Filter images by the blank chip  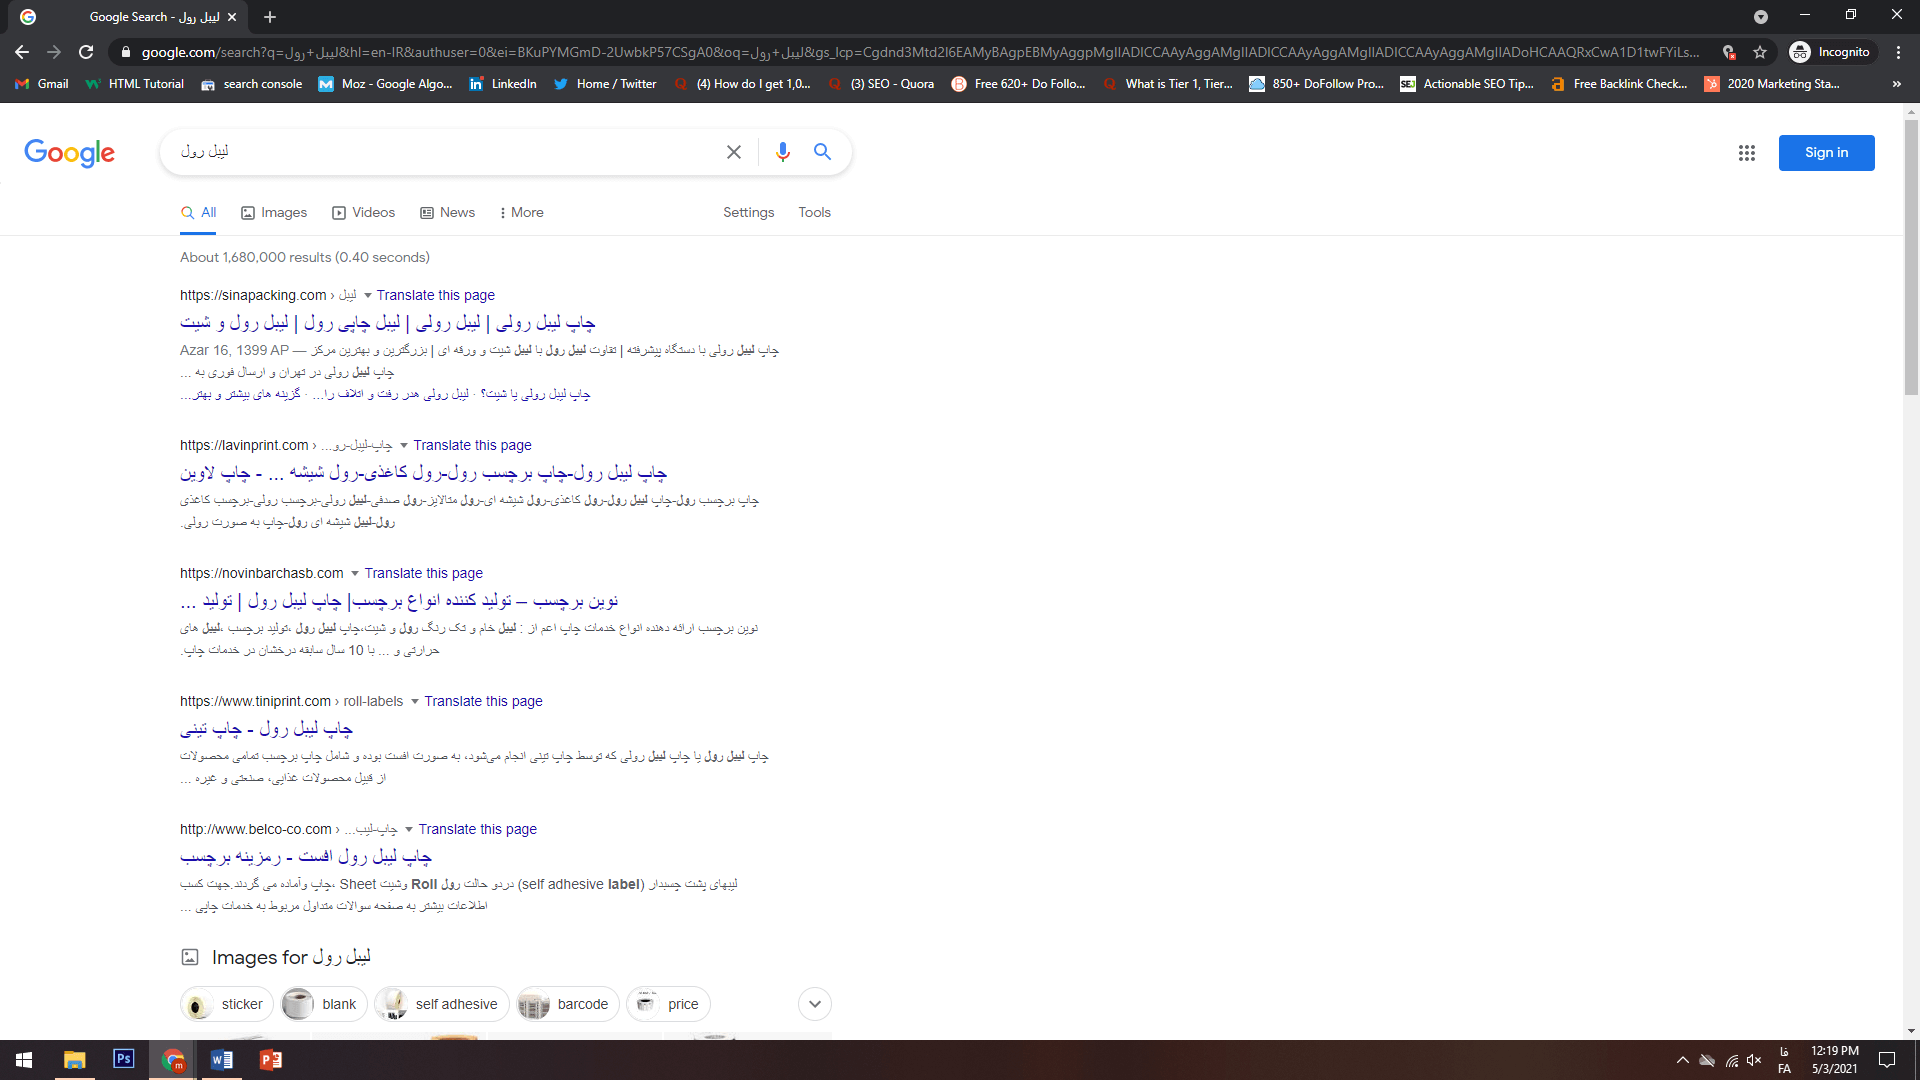324,1004
